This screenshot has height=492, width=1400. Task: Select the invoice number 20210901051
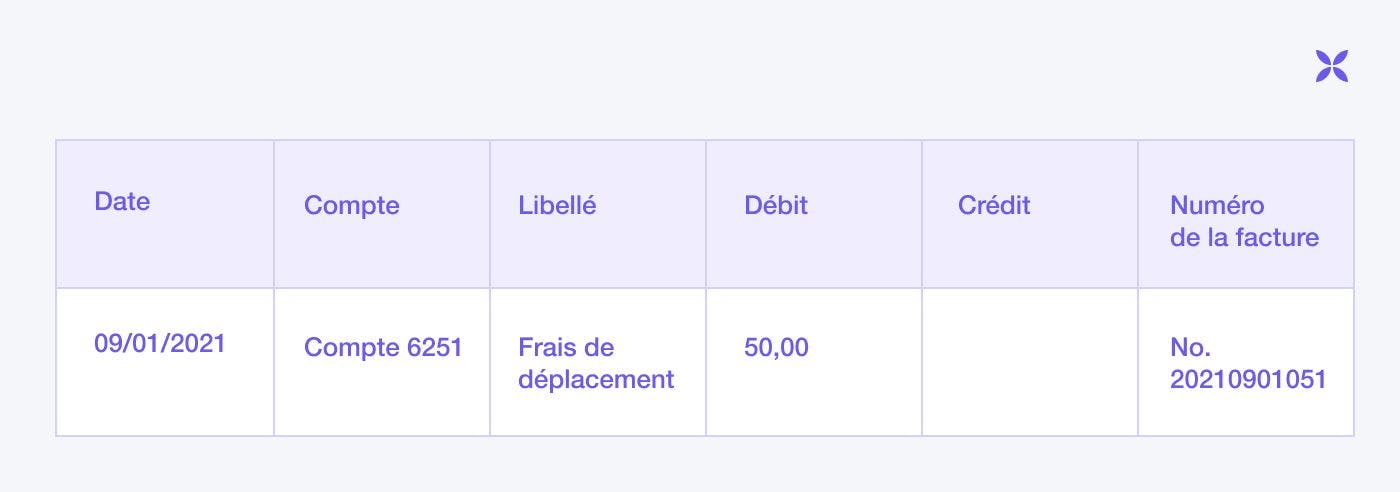tap(1248, 379)
